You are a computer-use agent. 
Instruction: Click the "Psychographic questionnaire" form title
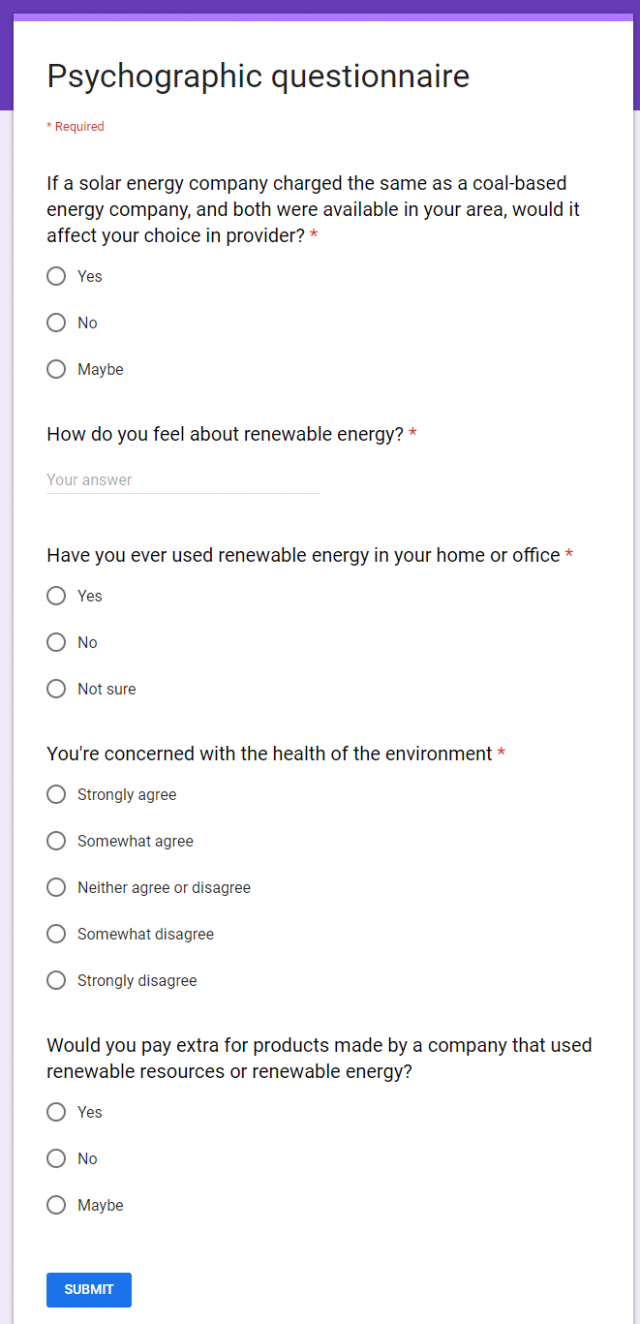tap(258, 76)
